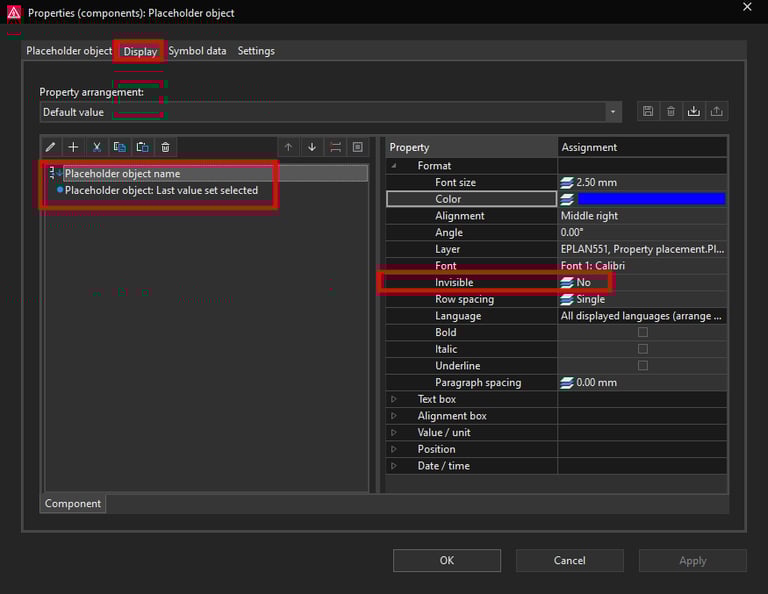
Task: Select the Display tab
Action: click(x=140, y=51)
